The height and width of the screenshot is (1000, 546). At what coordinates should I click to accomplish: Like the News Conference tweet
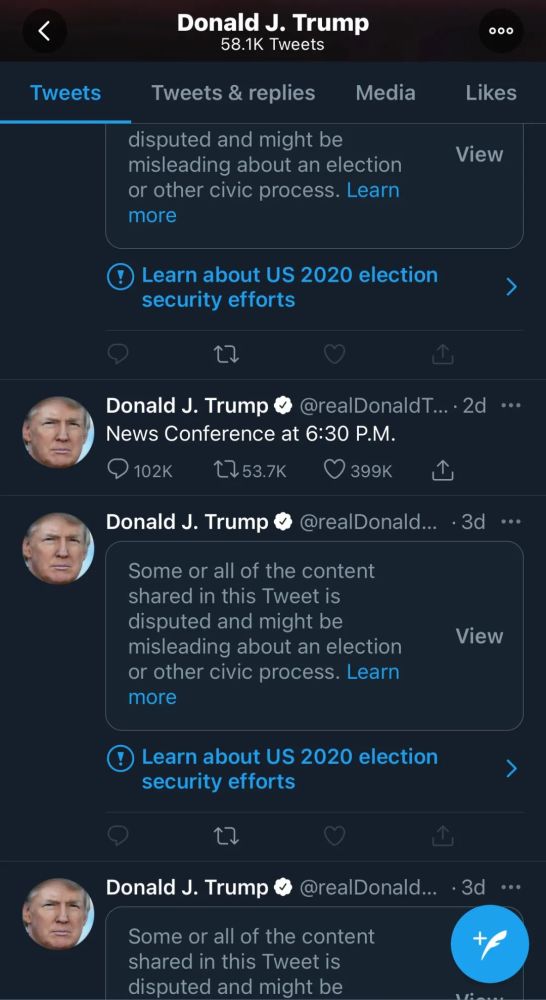click(358, 471)
